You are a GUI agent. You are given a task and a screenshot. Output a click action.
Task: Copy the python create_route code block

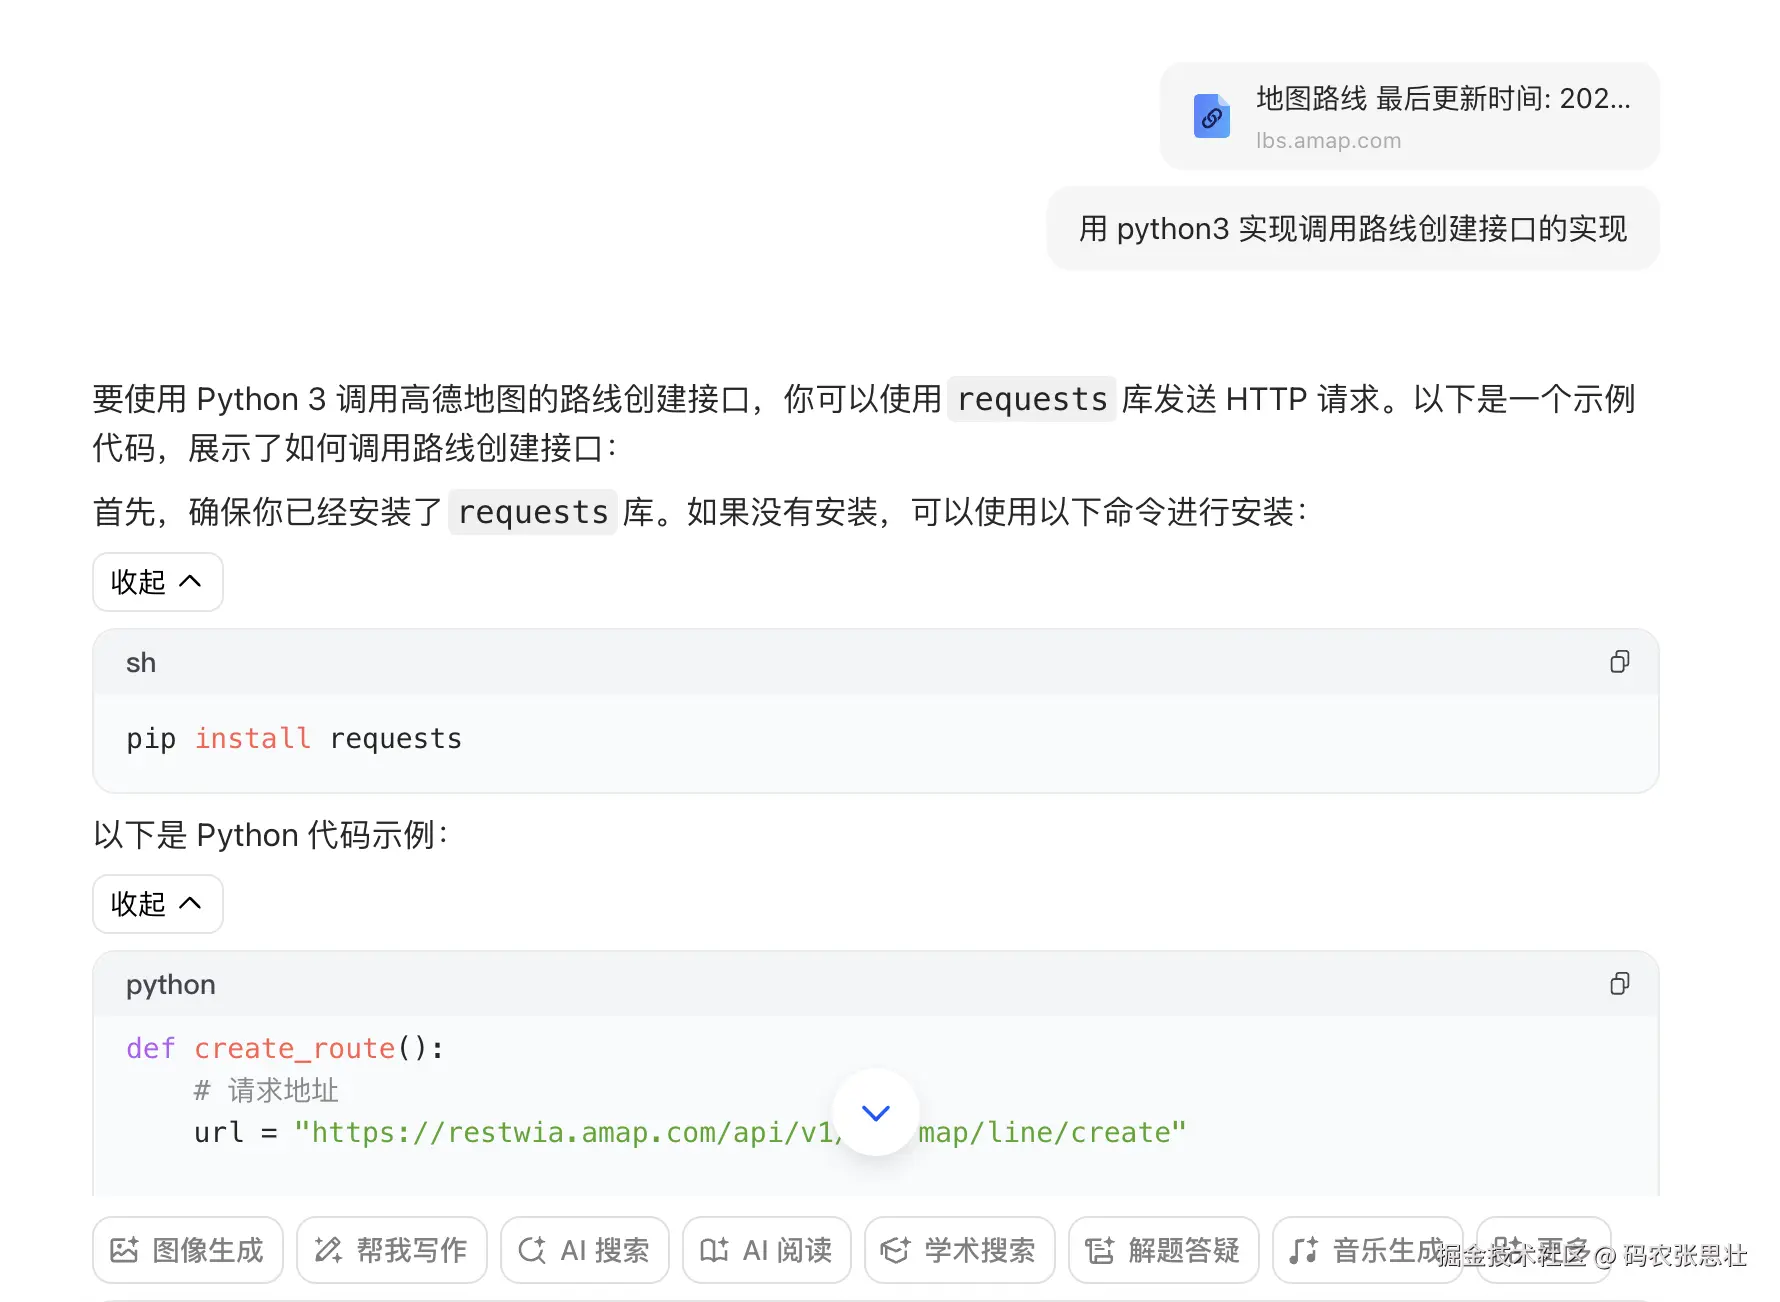[x=1619, y=984]
